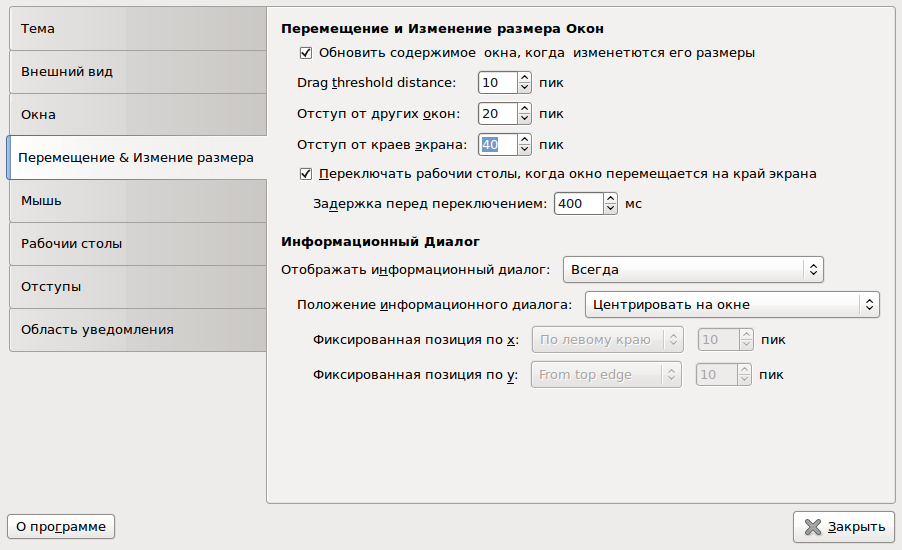This screenshot has width=902, height=550.
Task: Increase Drag threshold distance with up arrow
Action: coord(524,78)
